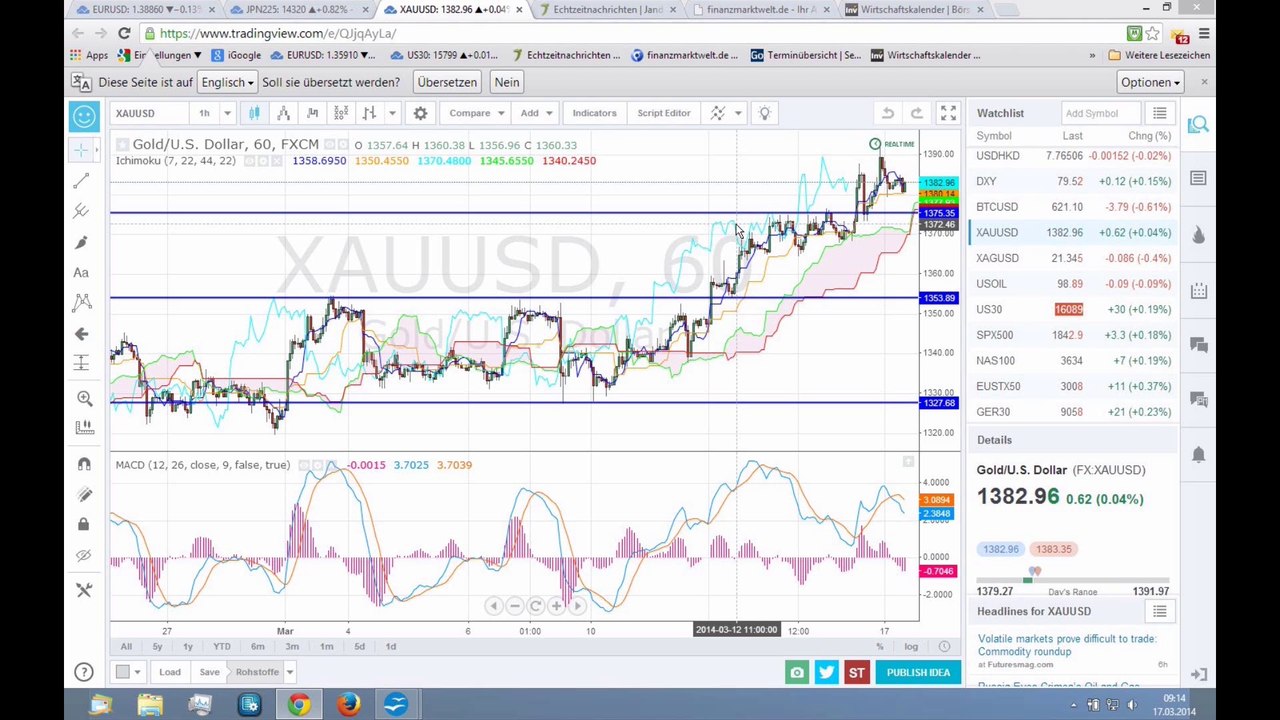
Task: Select the brush drawing tool
Action: coord(82,242)
